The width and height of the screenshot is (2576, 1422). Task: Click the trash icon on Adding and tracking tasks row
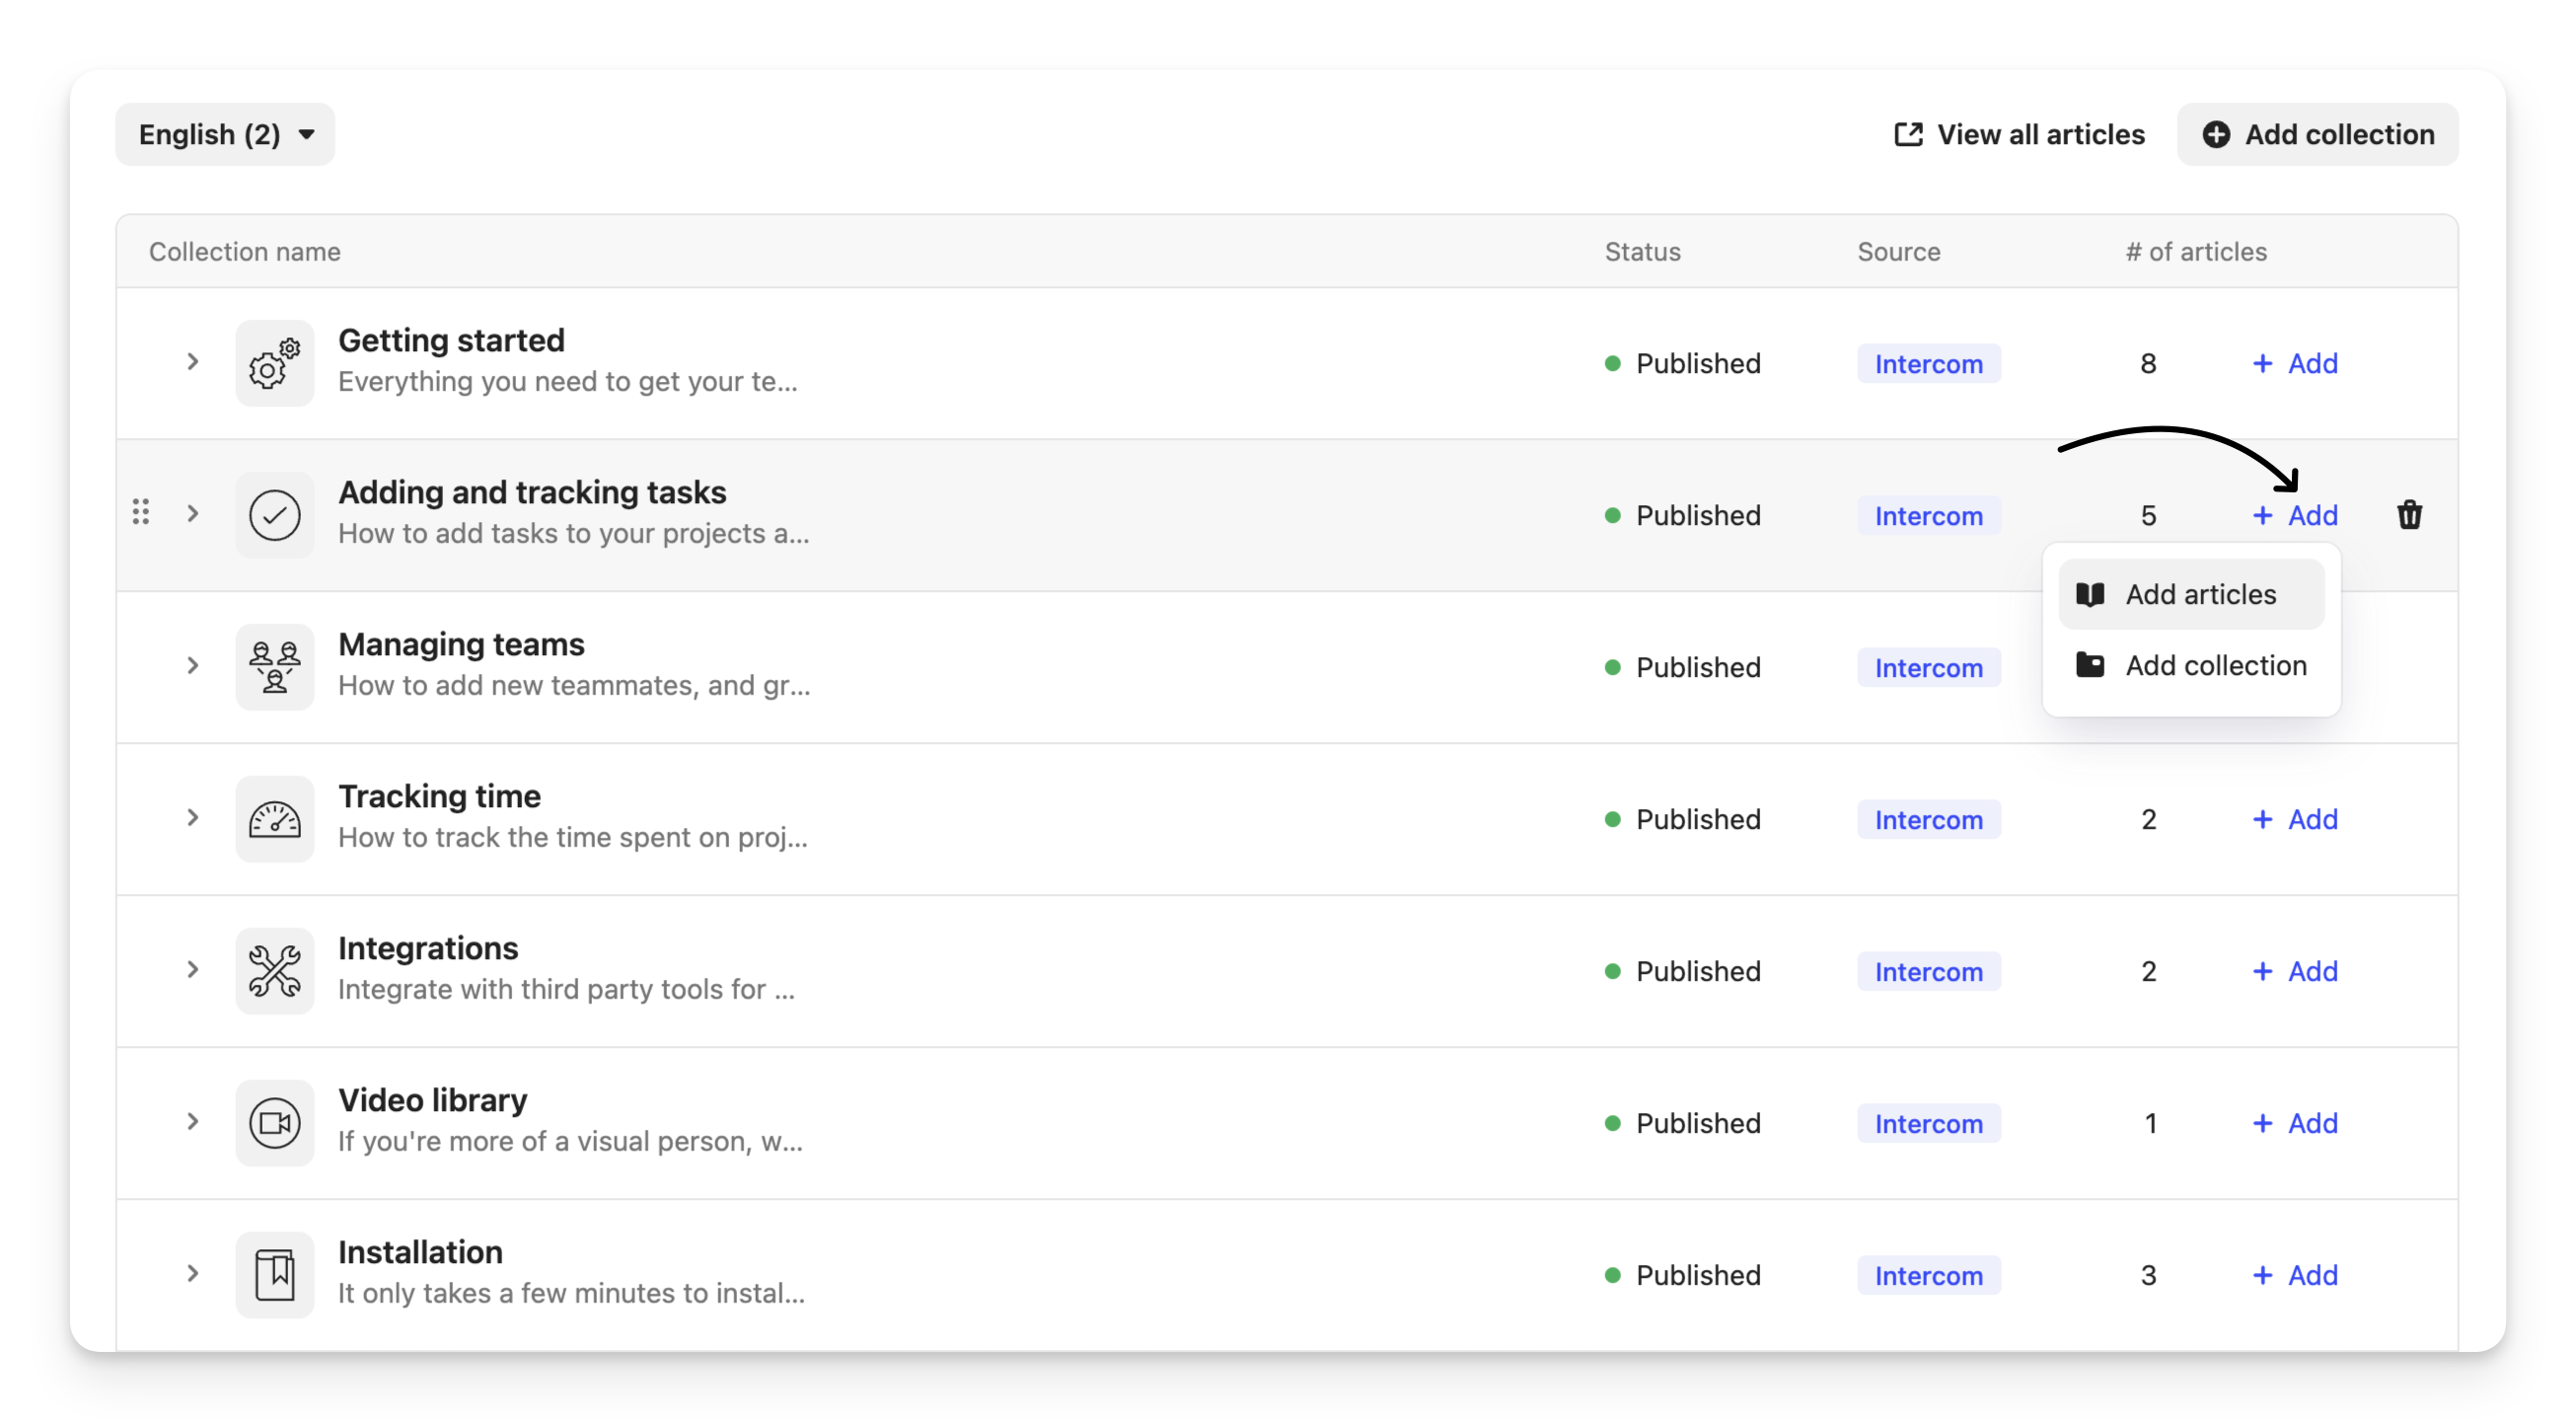click(x=2409, y=515)
